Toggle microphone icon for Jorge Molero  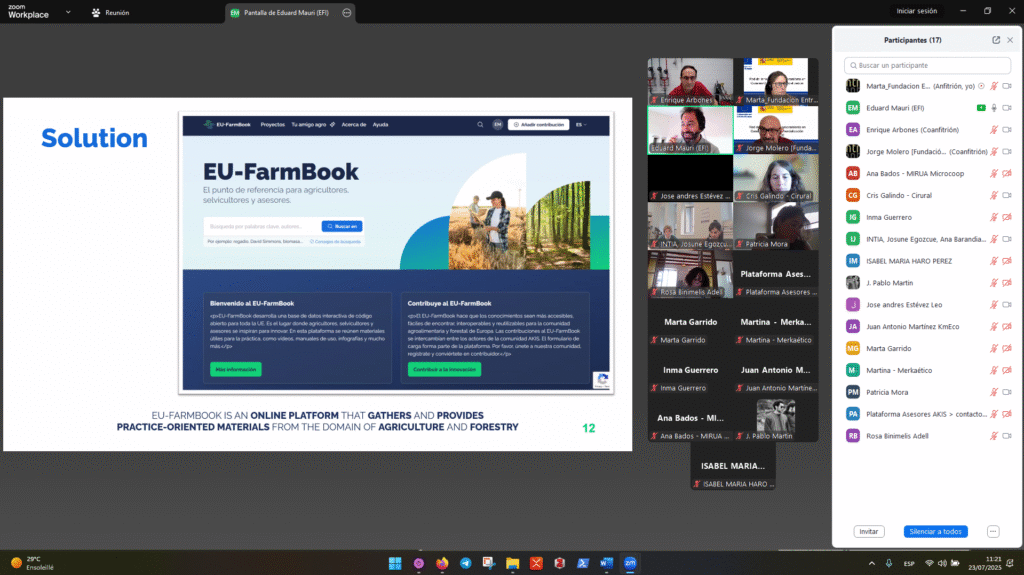[994, 152]
